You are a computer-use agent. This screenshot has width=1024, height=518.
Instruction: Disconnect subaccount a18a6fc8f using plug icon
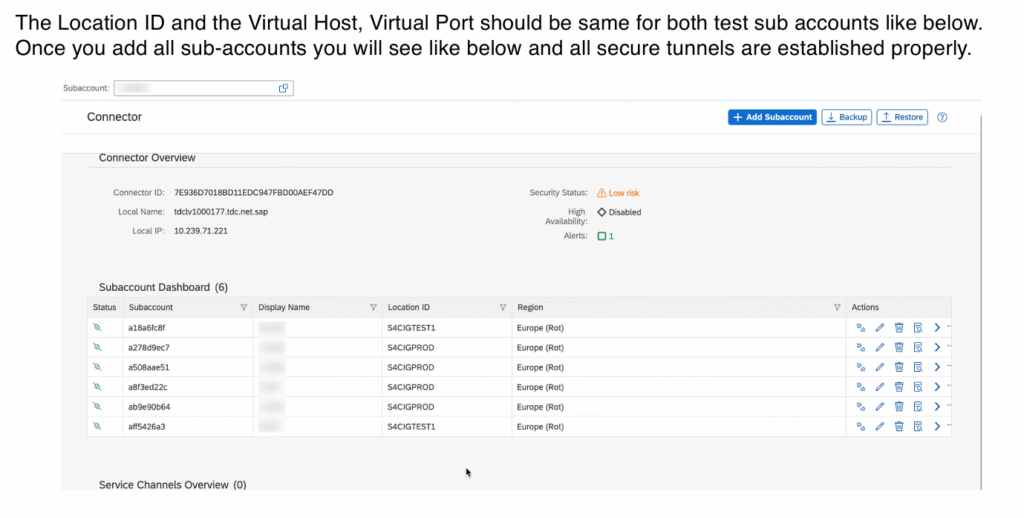click(860, 327)
